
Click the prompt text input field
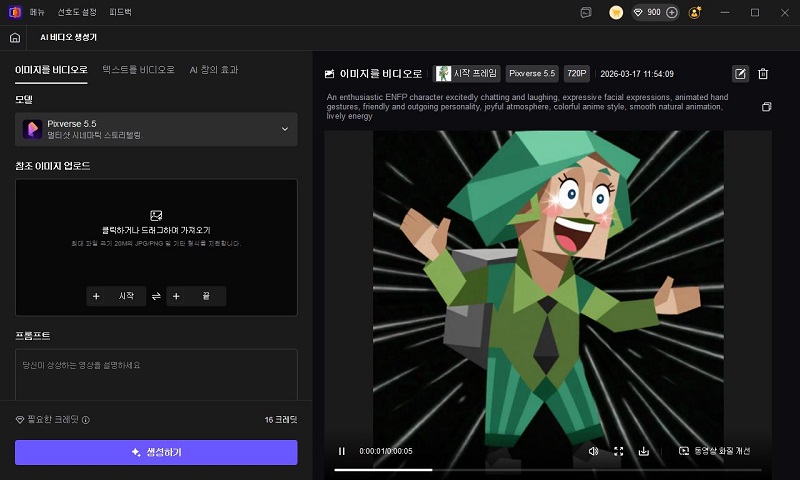pos(156,375)
